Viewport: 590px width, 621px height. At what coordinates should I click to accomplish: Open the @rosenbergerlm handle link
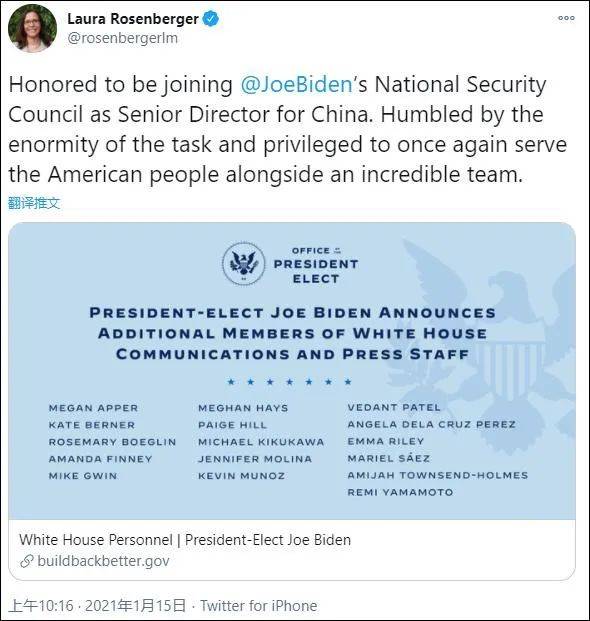[x=123, y=38]
